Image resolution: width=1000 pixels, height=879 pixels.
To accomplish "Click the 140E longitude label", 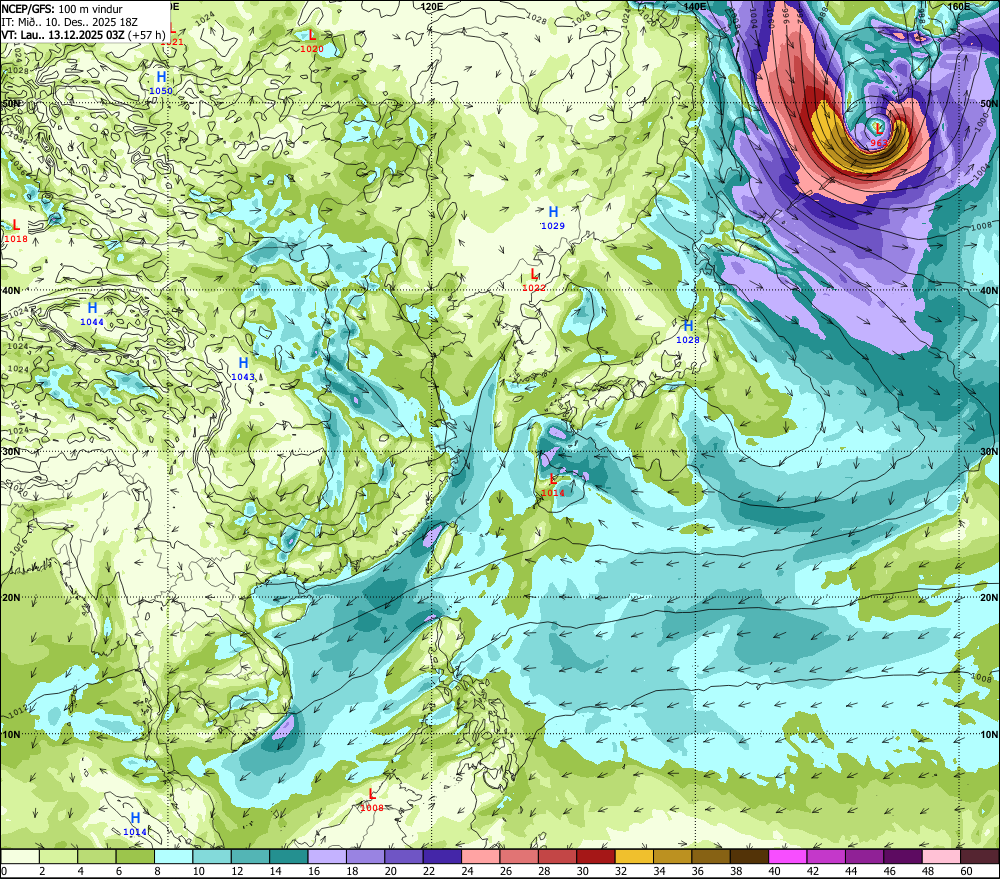I will [x=695, y=6].
